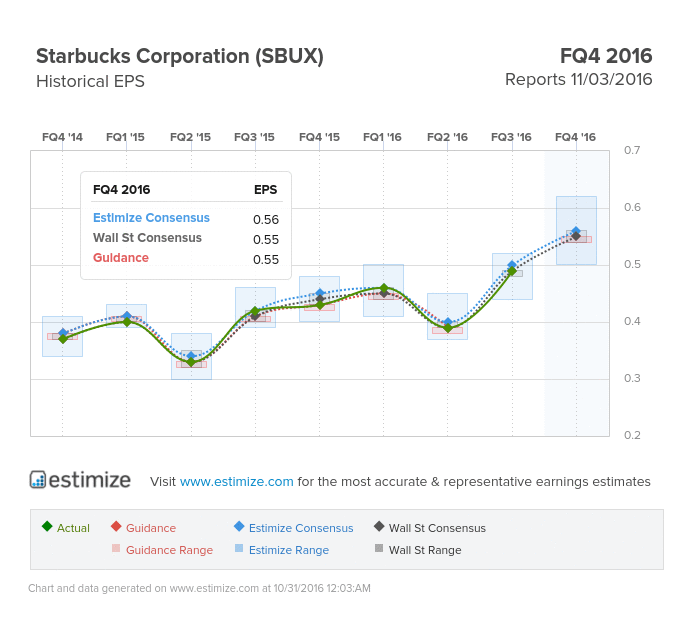Click the blue Estimize point at FQ1 '15

pyautogui.click(x=127, y=315)
